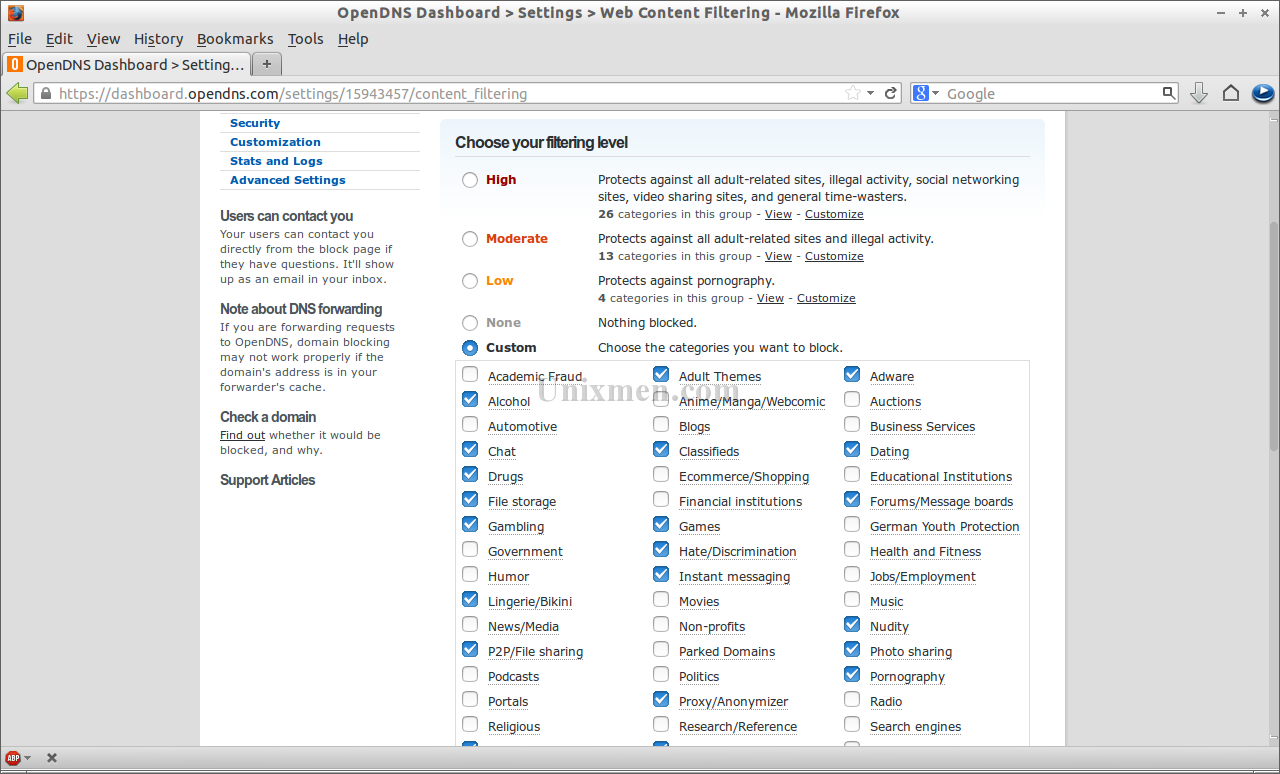This screenshot has height=774, width=1280.
Task: Select the None filtering radio button
Action: 470,323
